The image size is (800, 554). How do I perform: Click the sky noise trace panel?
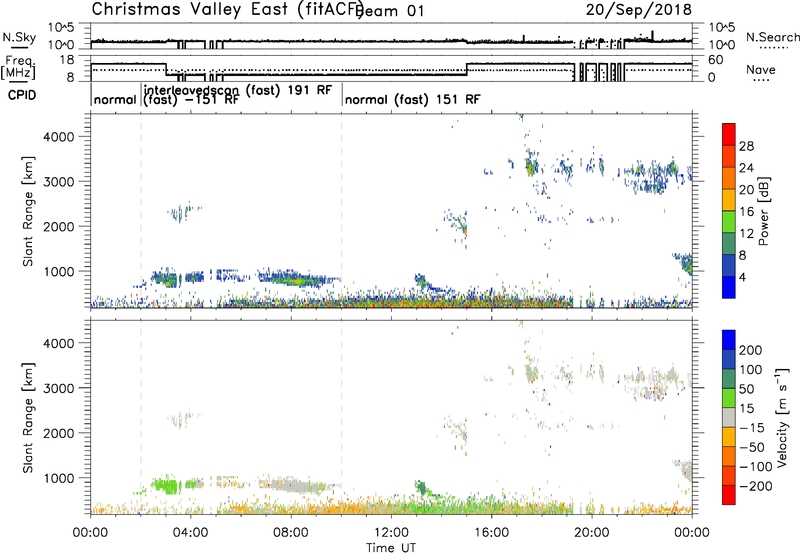[391, 36]
